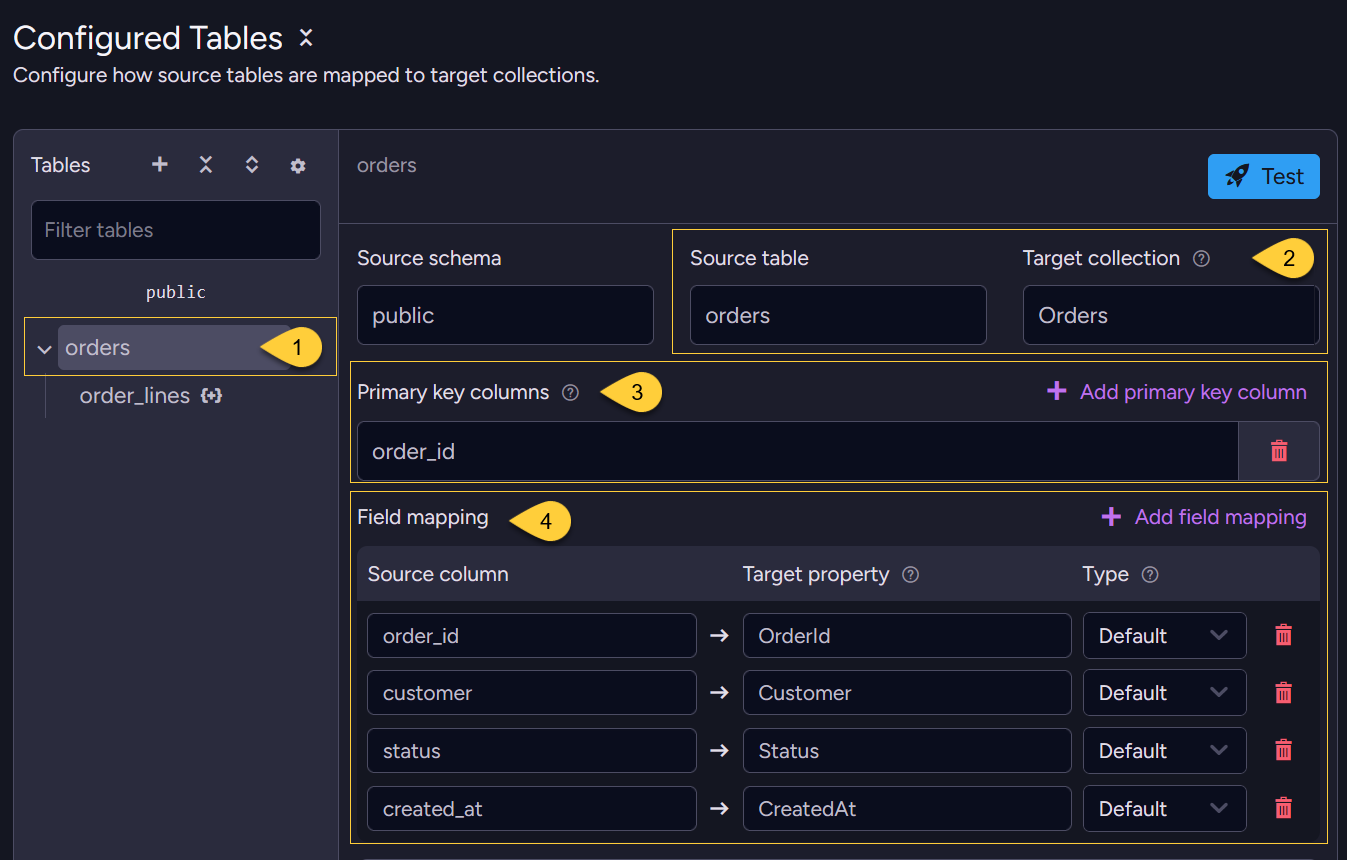The width and height of the screenshot is (1347, 860).
Task: Show help for Type column
Action: tap(1150, 575)
